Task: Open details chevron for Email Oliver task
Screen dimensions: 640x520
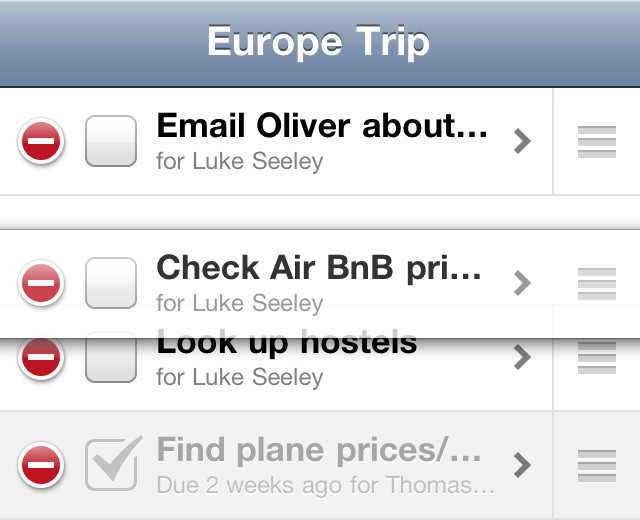Action: pyautogui.click(x=522, y=141)
